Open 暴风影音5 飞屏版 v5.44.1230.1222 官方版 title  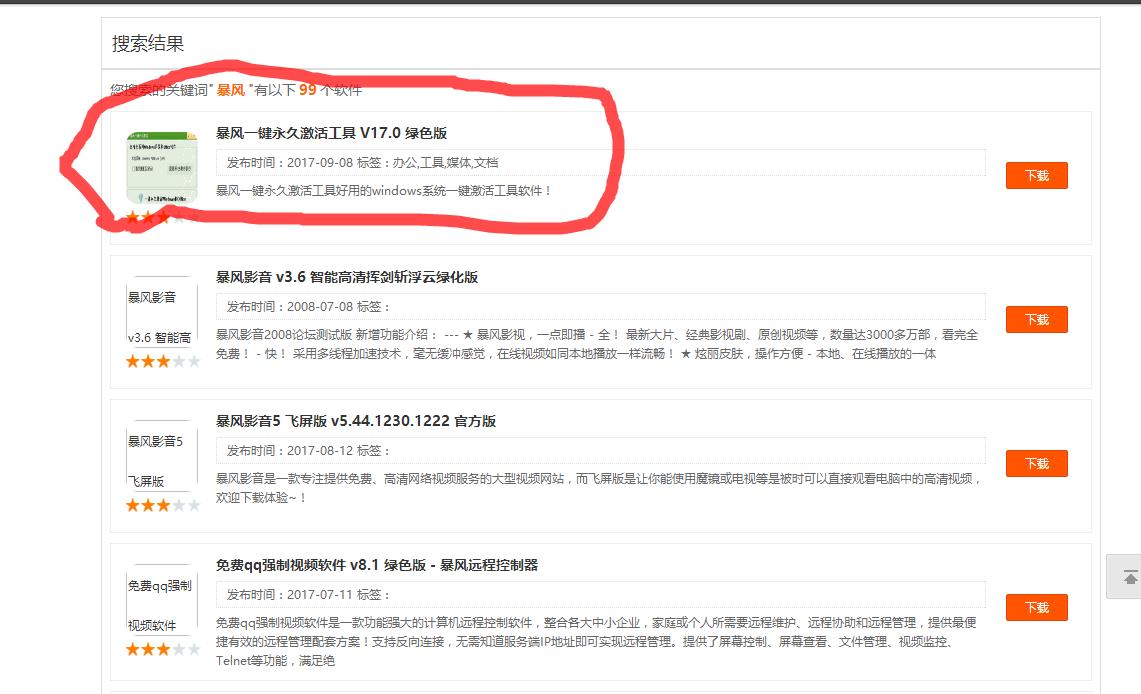pos(356,421)
